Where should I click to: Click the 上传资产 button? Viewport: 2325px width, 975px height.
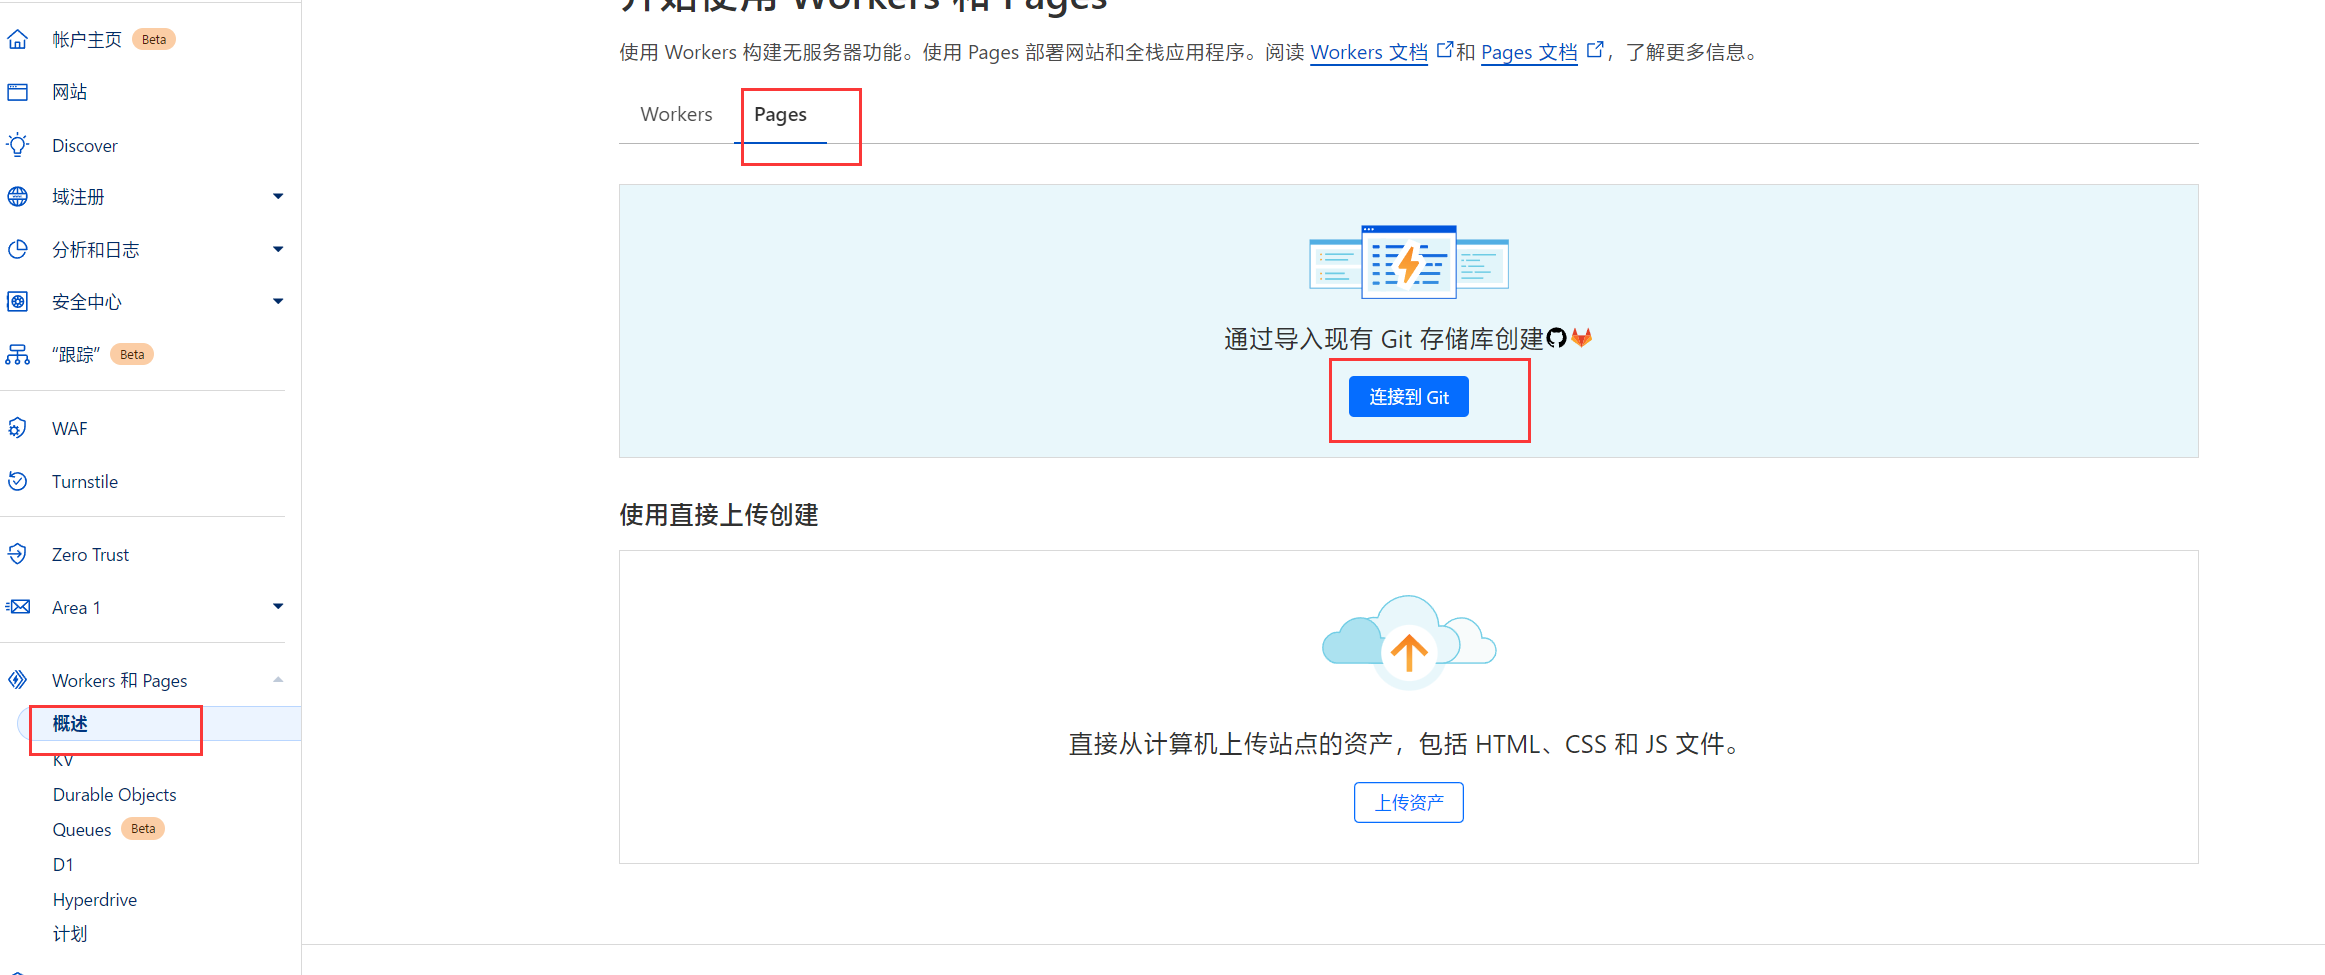coord(1408,803)
